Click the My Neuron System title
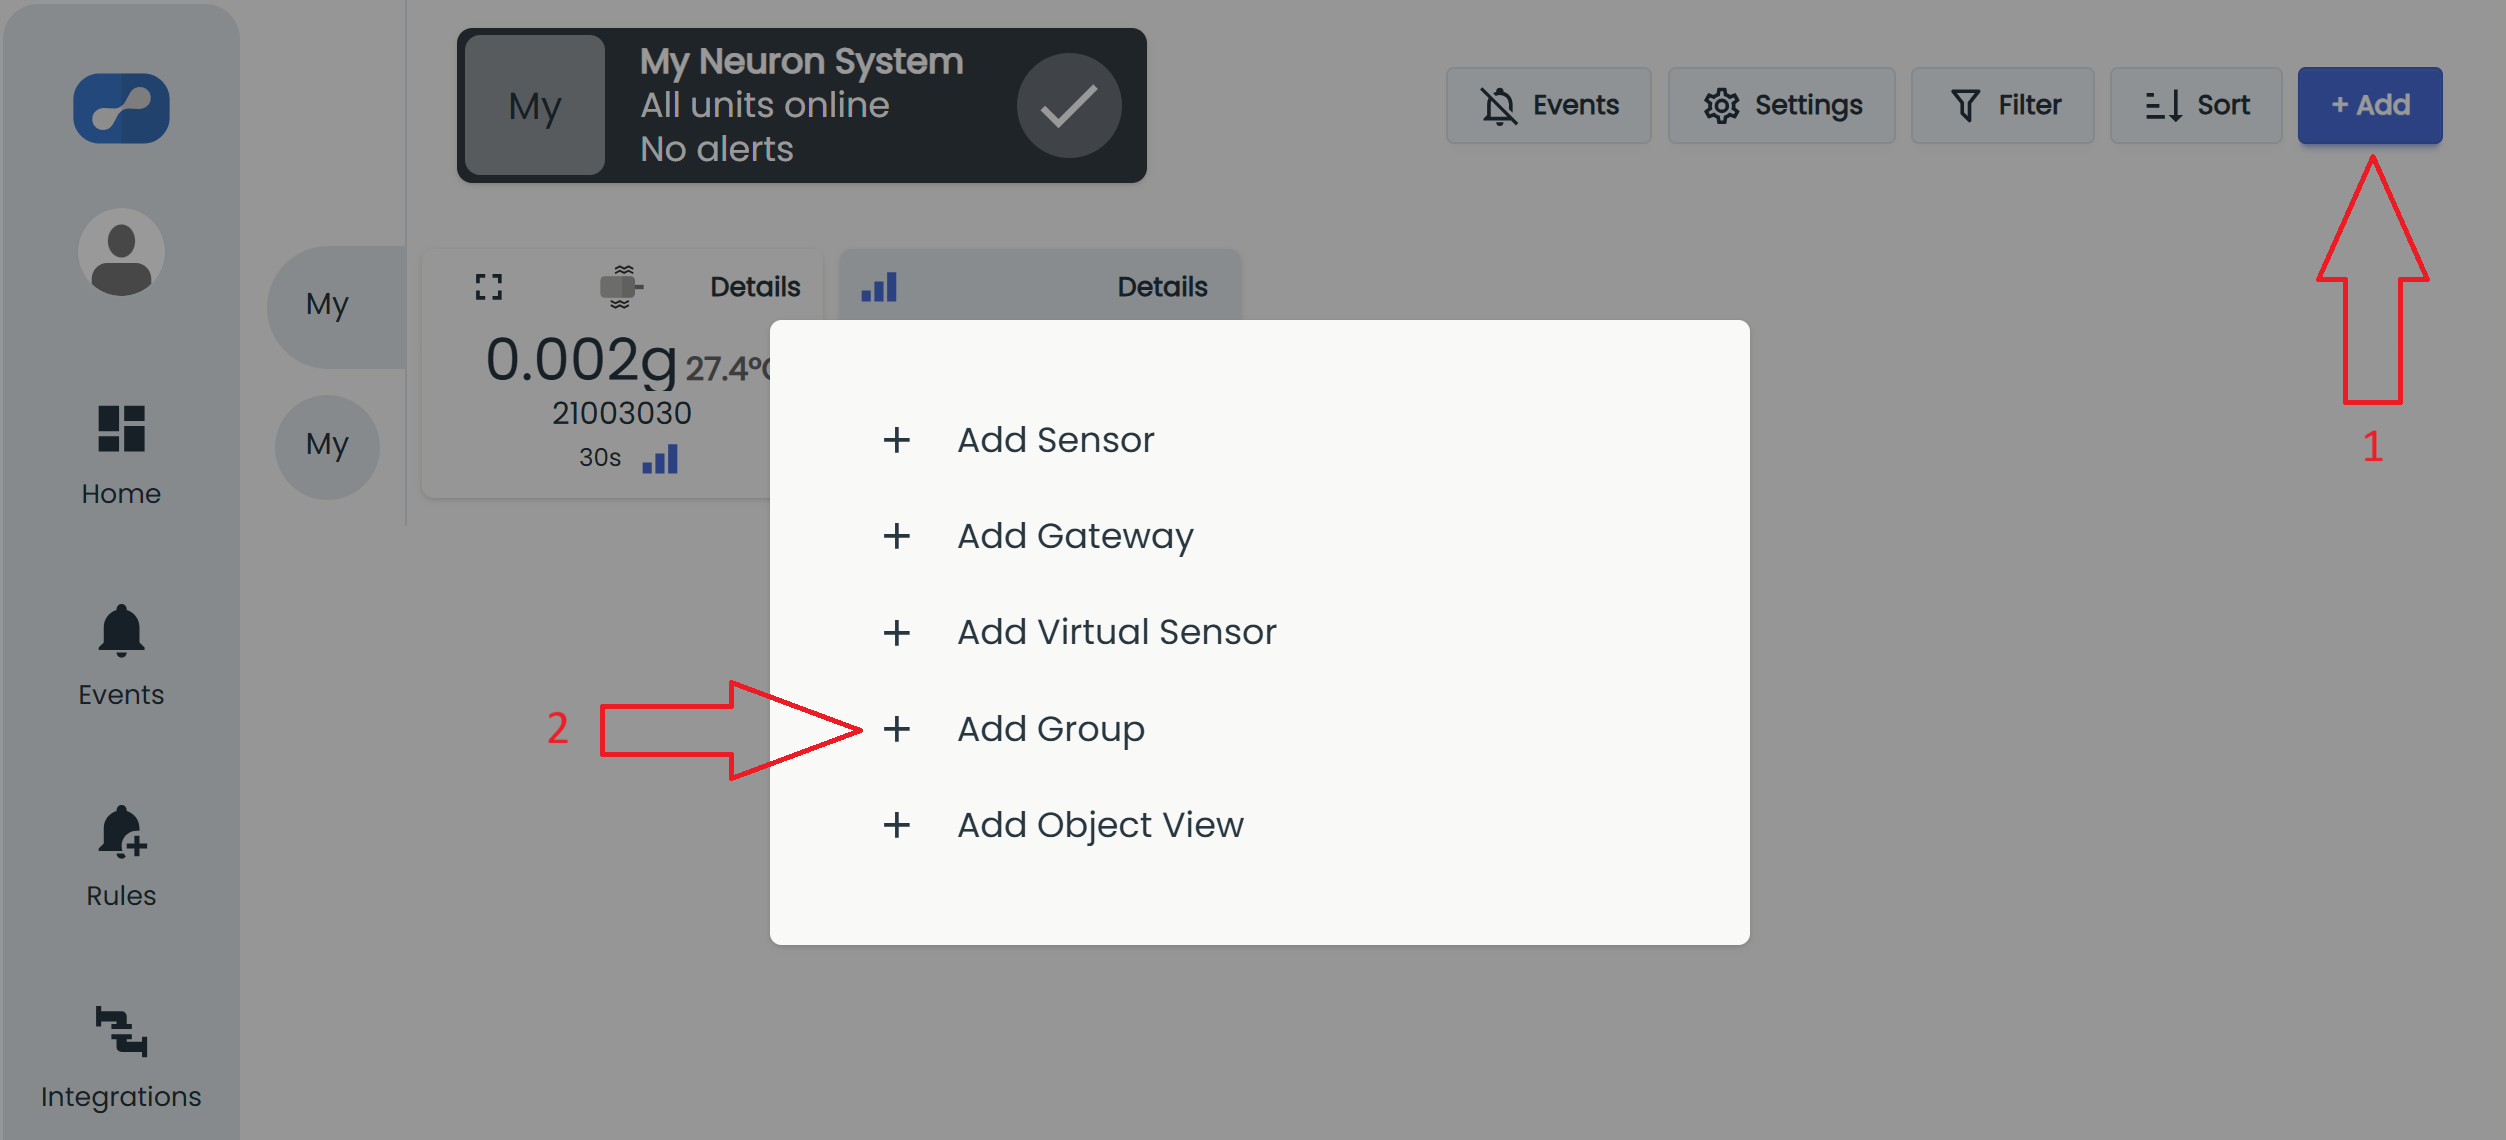 tap(801, 62)
